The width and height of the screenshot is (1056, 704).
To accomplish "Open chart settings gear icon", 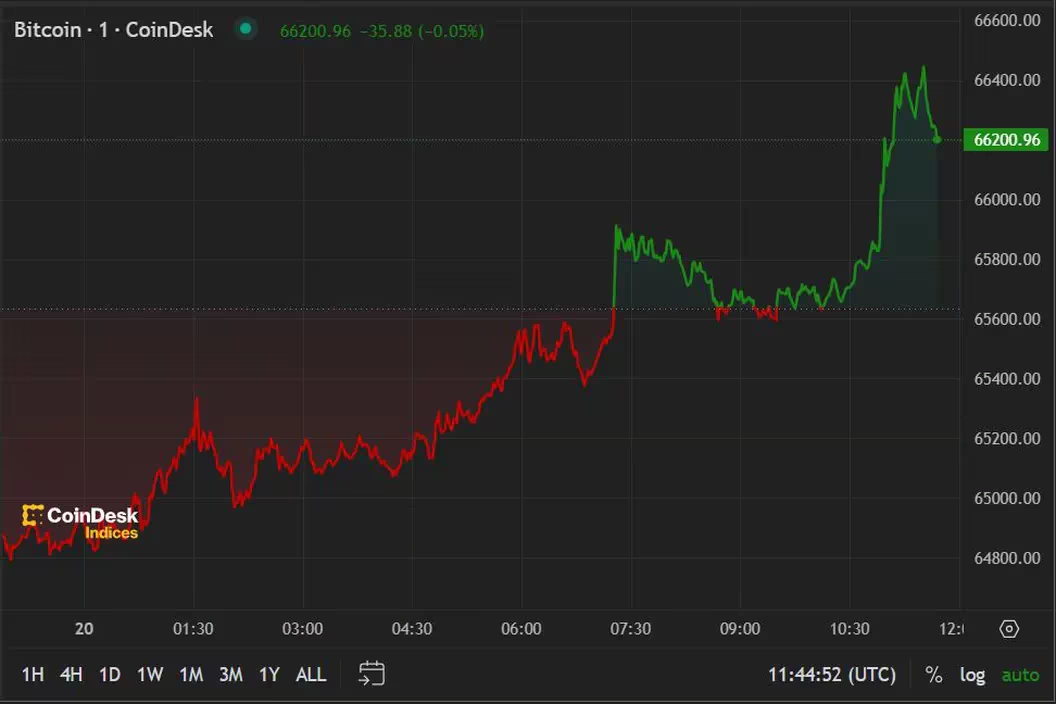I will pos(1009,629).
